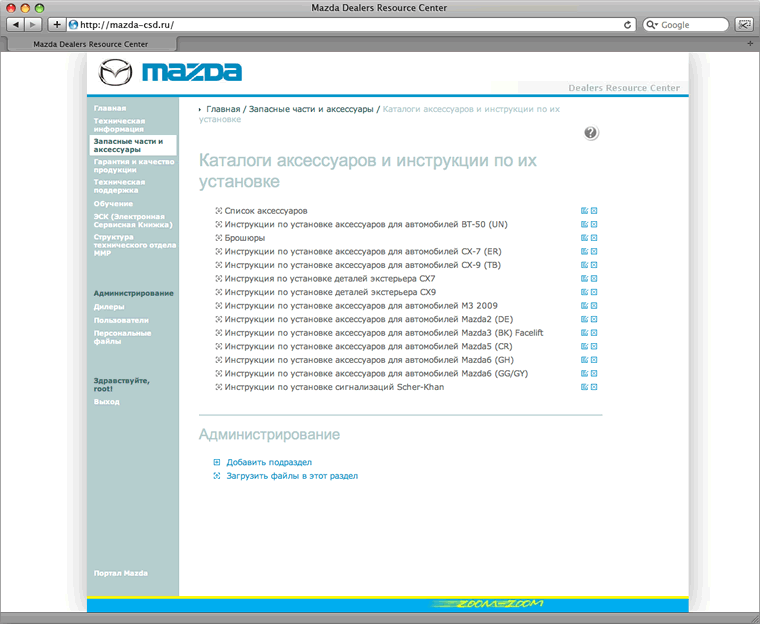This screenshot has width=760, height=624.
Task: Click the help question mark icon
Action: (591, 133)
